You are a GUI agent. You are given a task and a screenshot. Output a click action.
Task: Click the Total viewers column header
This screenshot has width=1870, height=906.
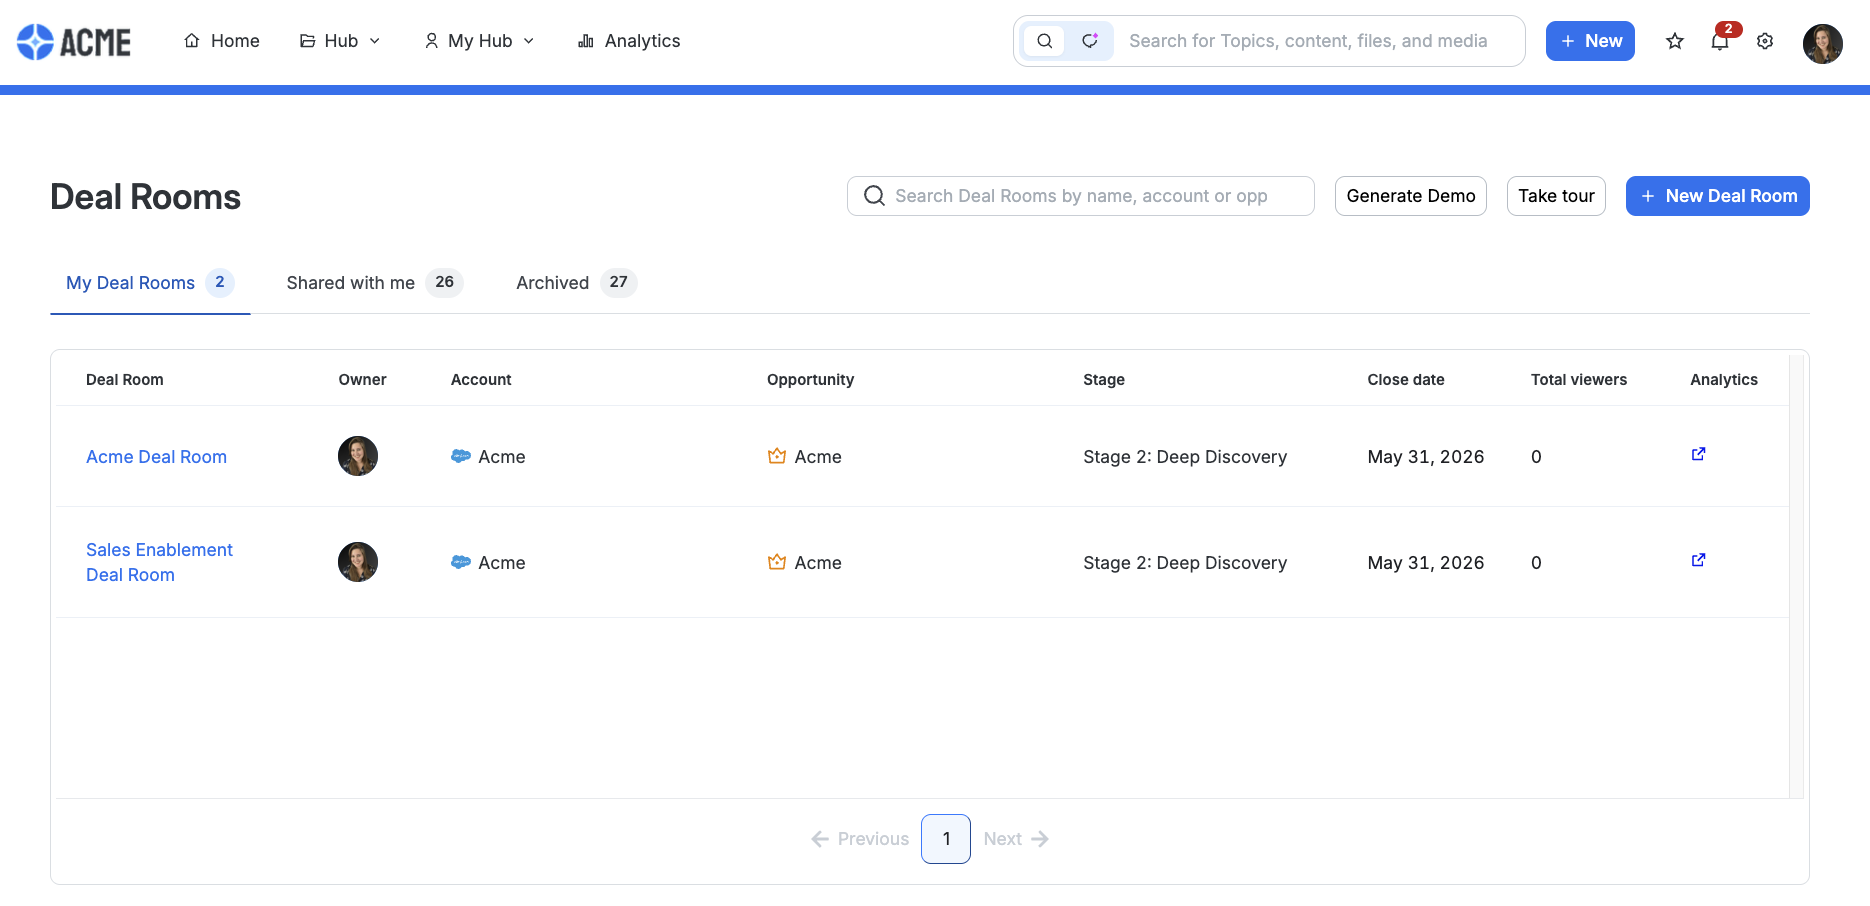(x=1579, y=380)
